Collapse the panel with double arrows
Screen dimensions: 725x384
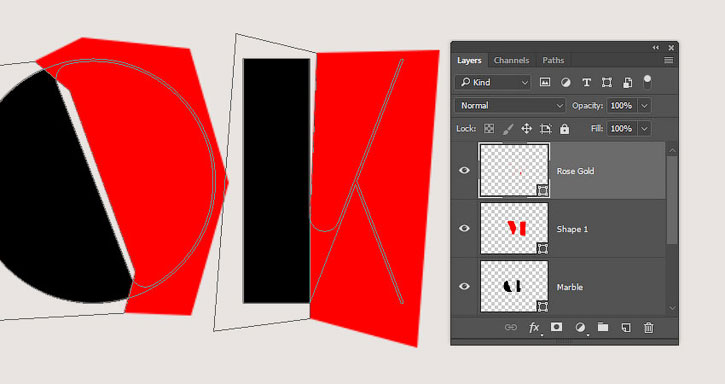[x=656, y=48]
